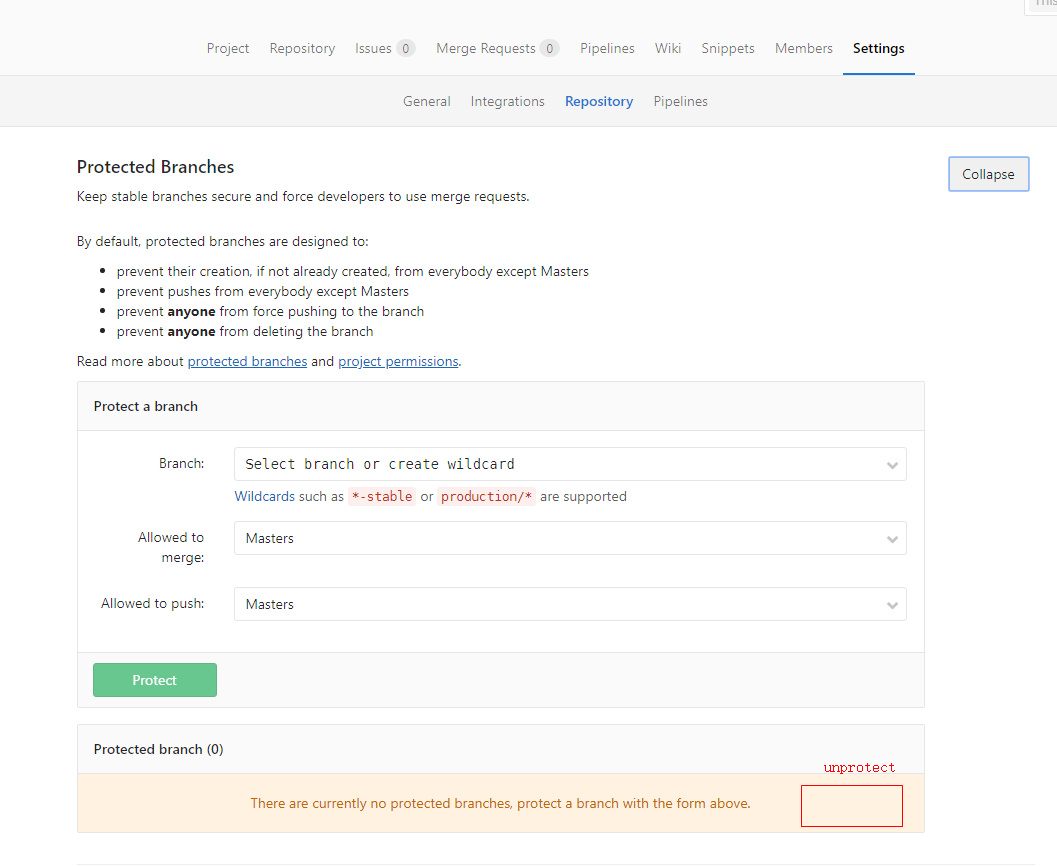Open the Merge Requests tab

[486, 48]
